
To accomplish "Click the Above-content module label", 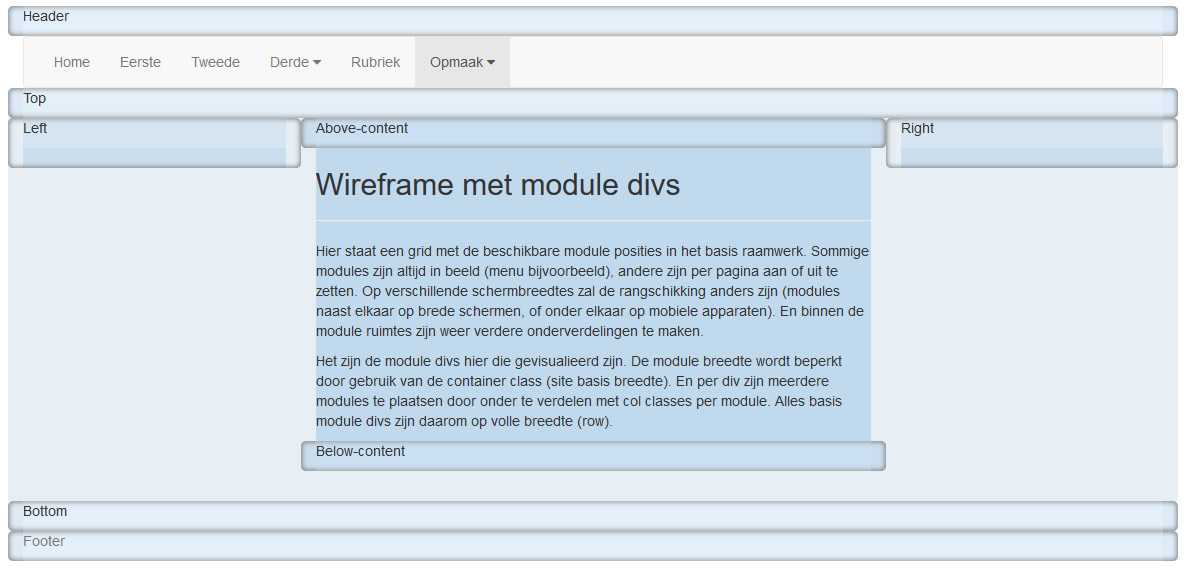I will point(362,129).
